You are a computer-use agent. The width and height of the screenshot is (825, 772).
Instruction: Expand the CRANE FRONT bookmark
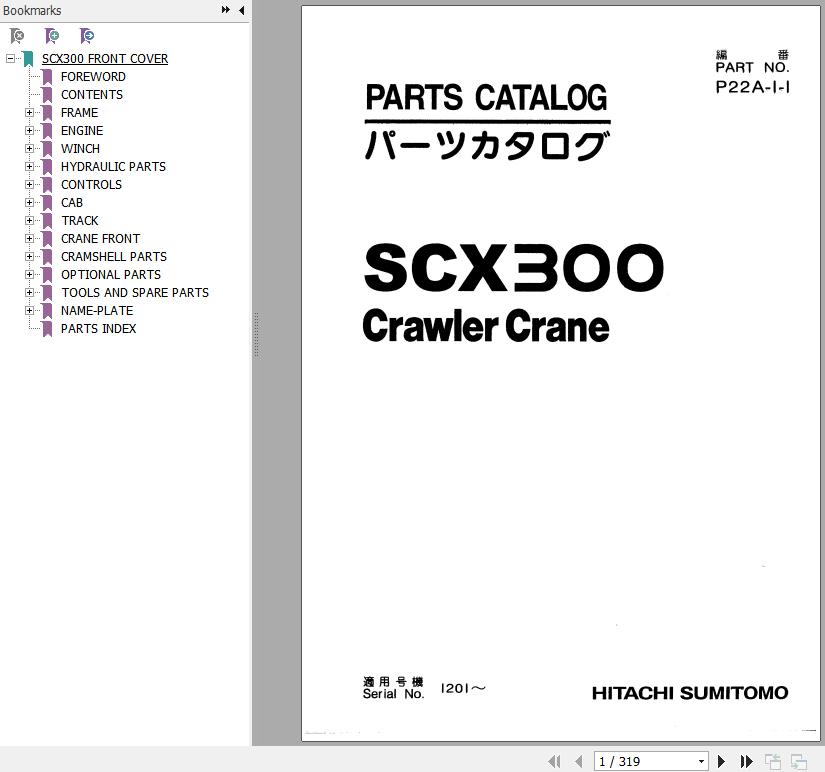[29, 238]
